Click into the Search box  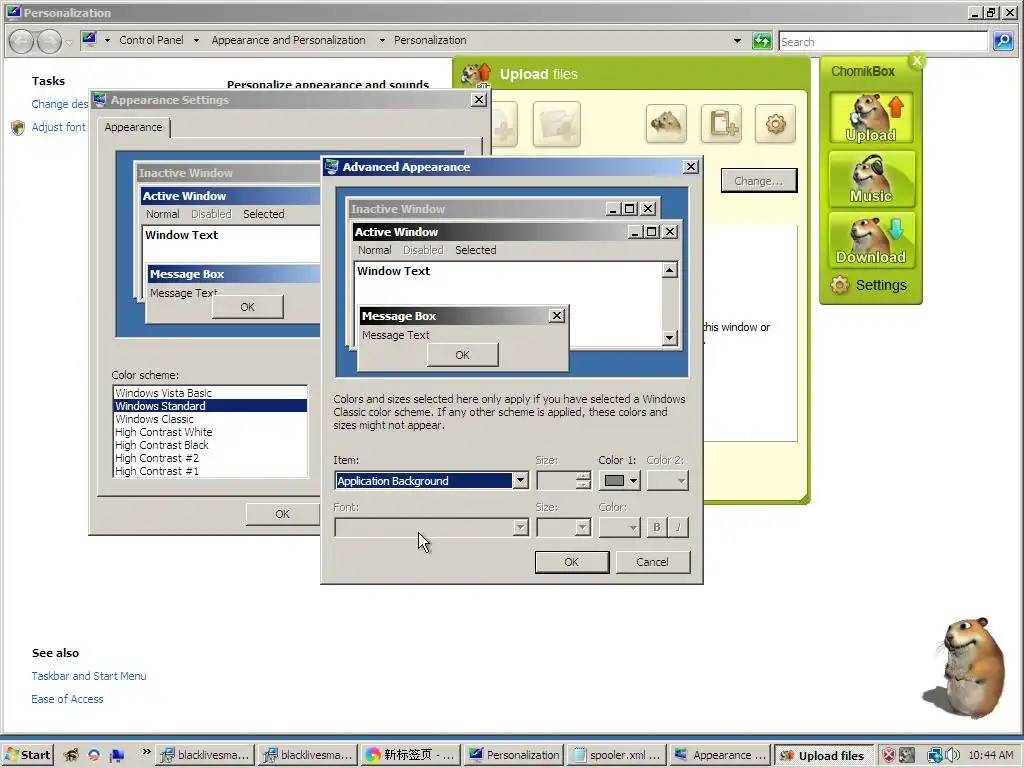[883, 41]
